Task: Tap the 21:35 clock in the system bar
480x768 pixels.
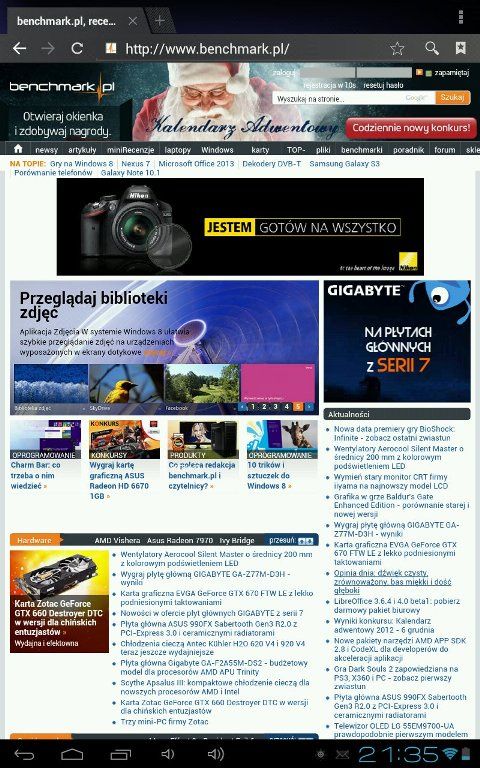Action: point(399,754)
